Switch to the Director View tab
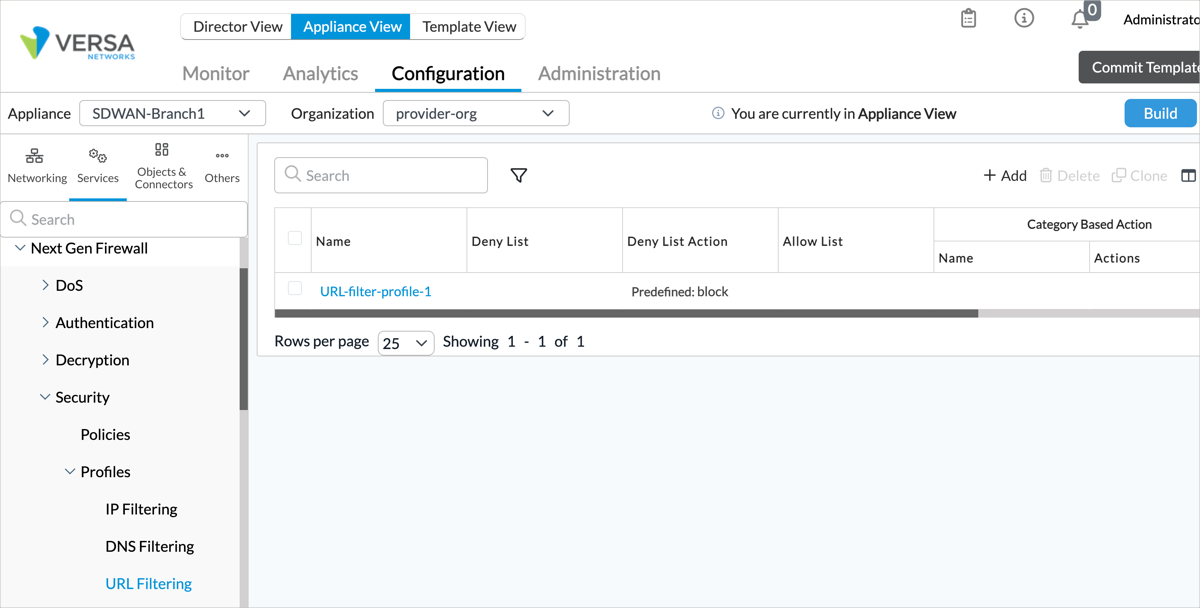Screen dimensions: 1200x608 (237, 27)
